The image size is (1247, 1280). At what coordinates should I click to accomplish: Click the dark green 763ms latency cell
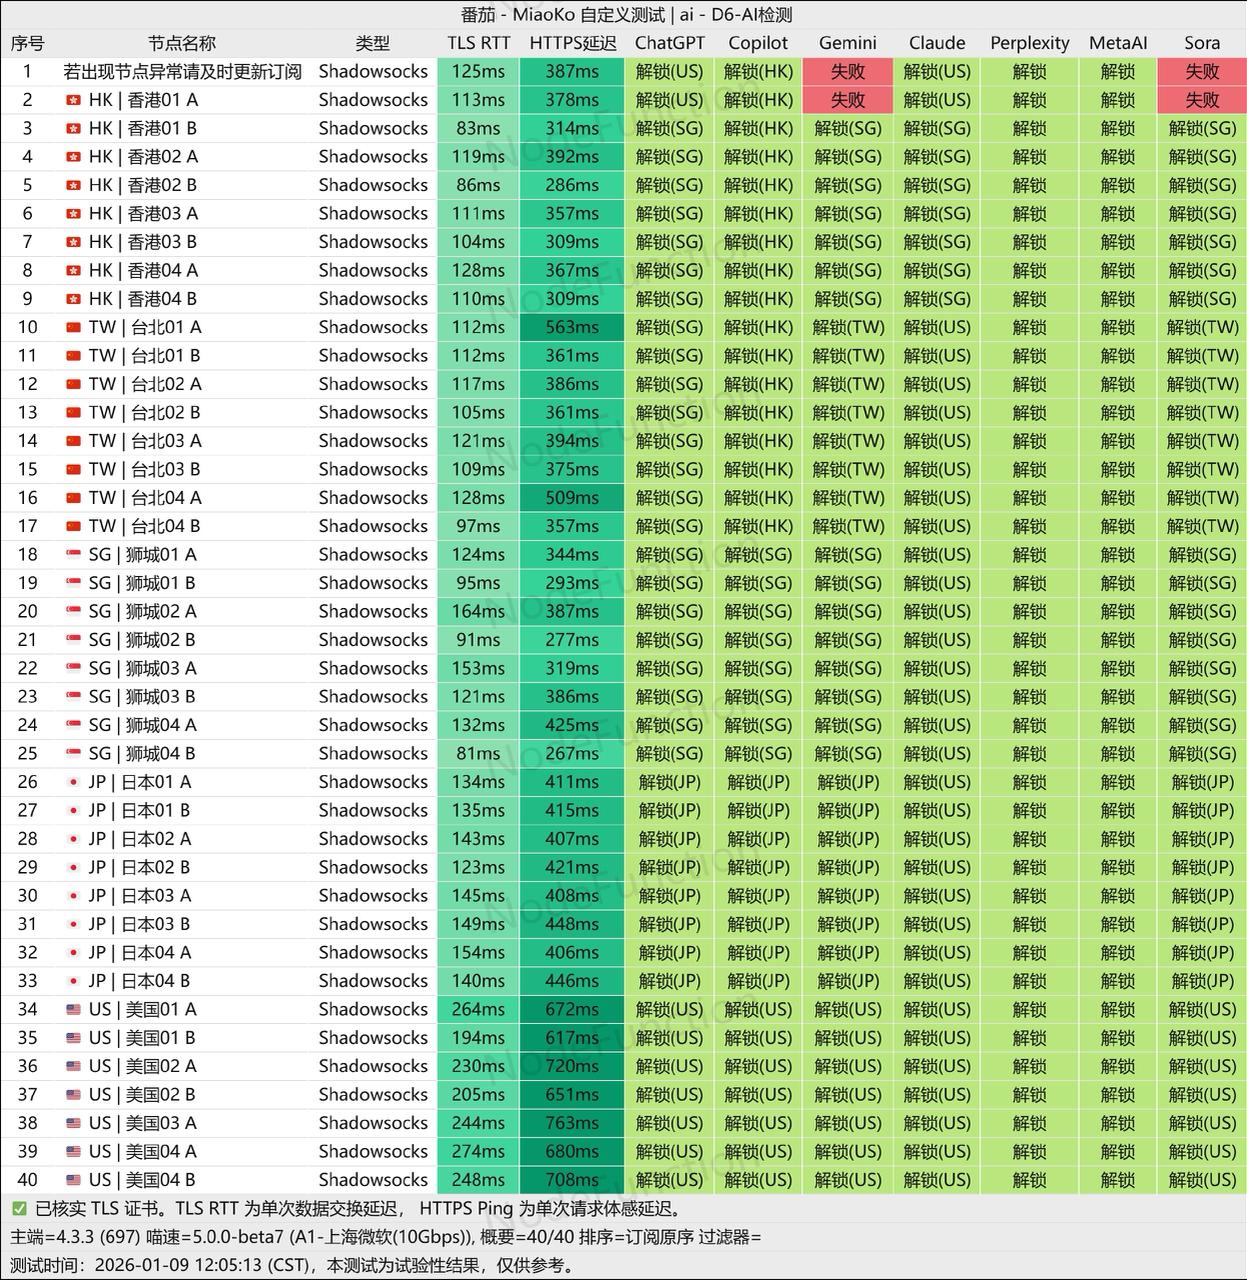[572, 1123]
